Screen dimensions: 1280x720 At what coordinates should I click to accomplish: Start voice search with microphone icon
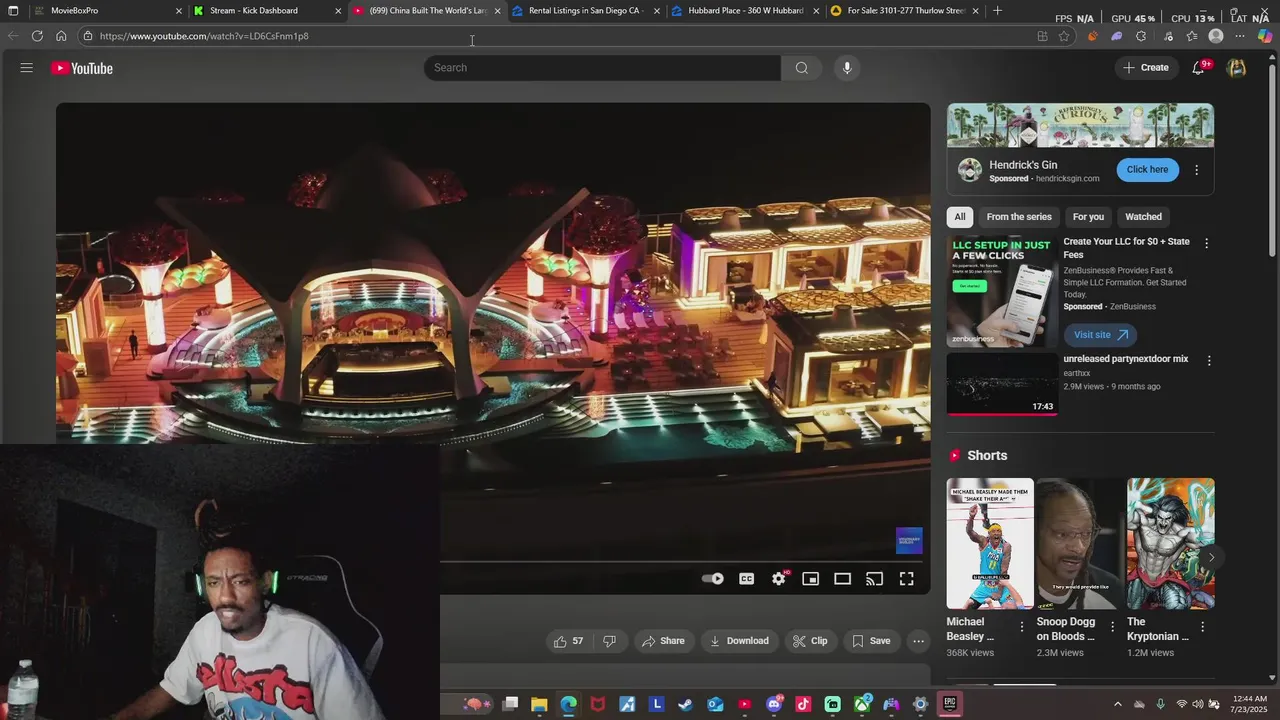[847, 68]
